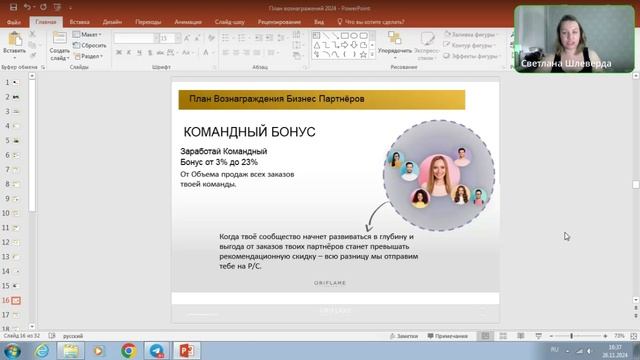The height and width of the screenshot is (360, 640).
Task: Expand the shapes gallery more arrow
Action: 372,54
